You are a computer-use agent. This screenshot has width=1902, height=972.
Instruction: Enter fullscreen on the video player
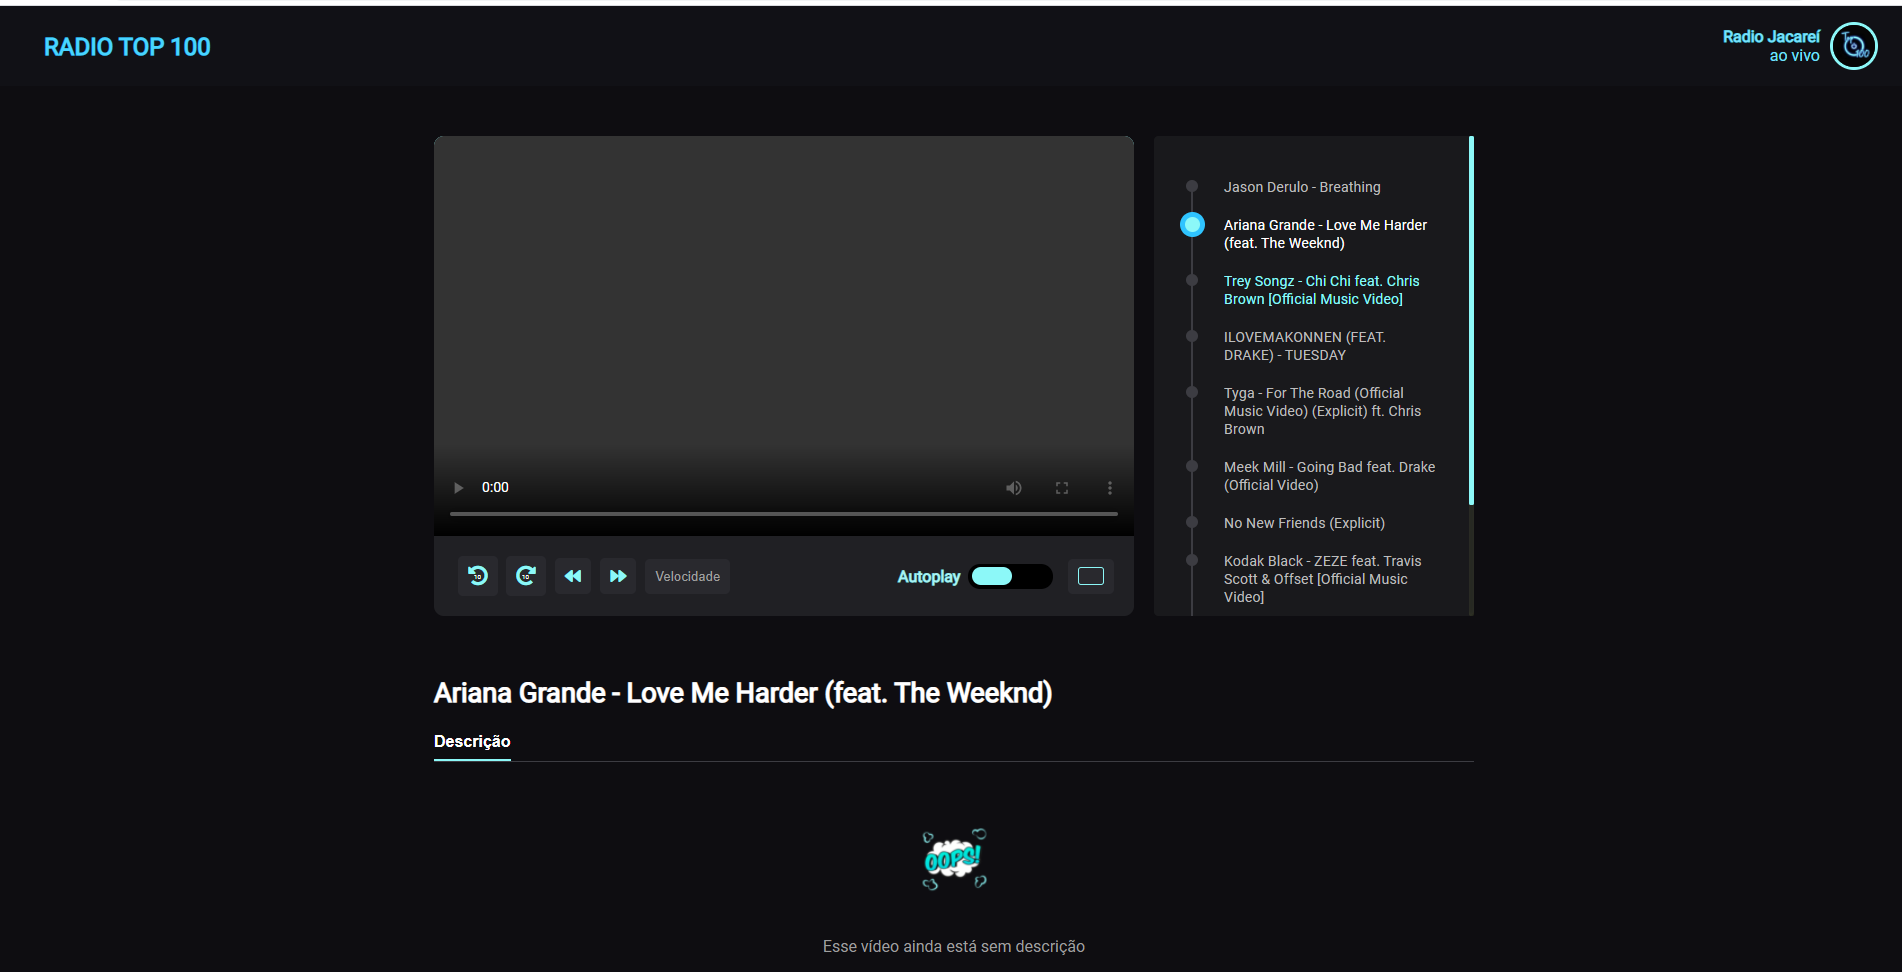(x=1062, y=488)
